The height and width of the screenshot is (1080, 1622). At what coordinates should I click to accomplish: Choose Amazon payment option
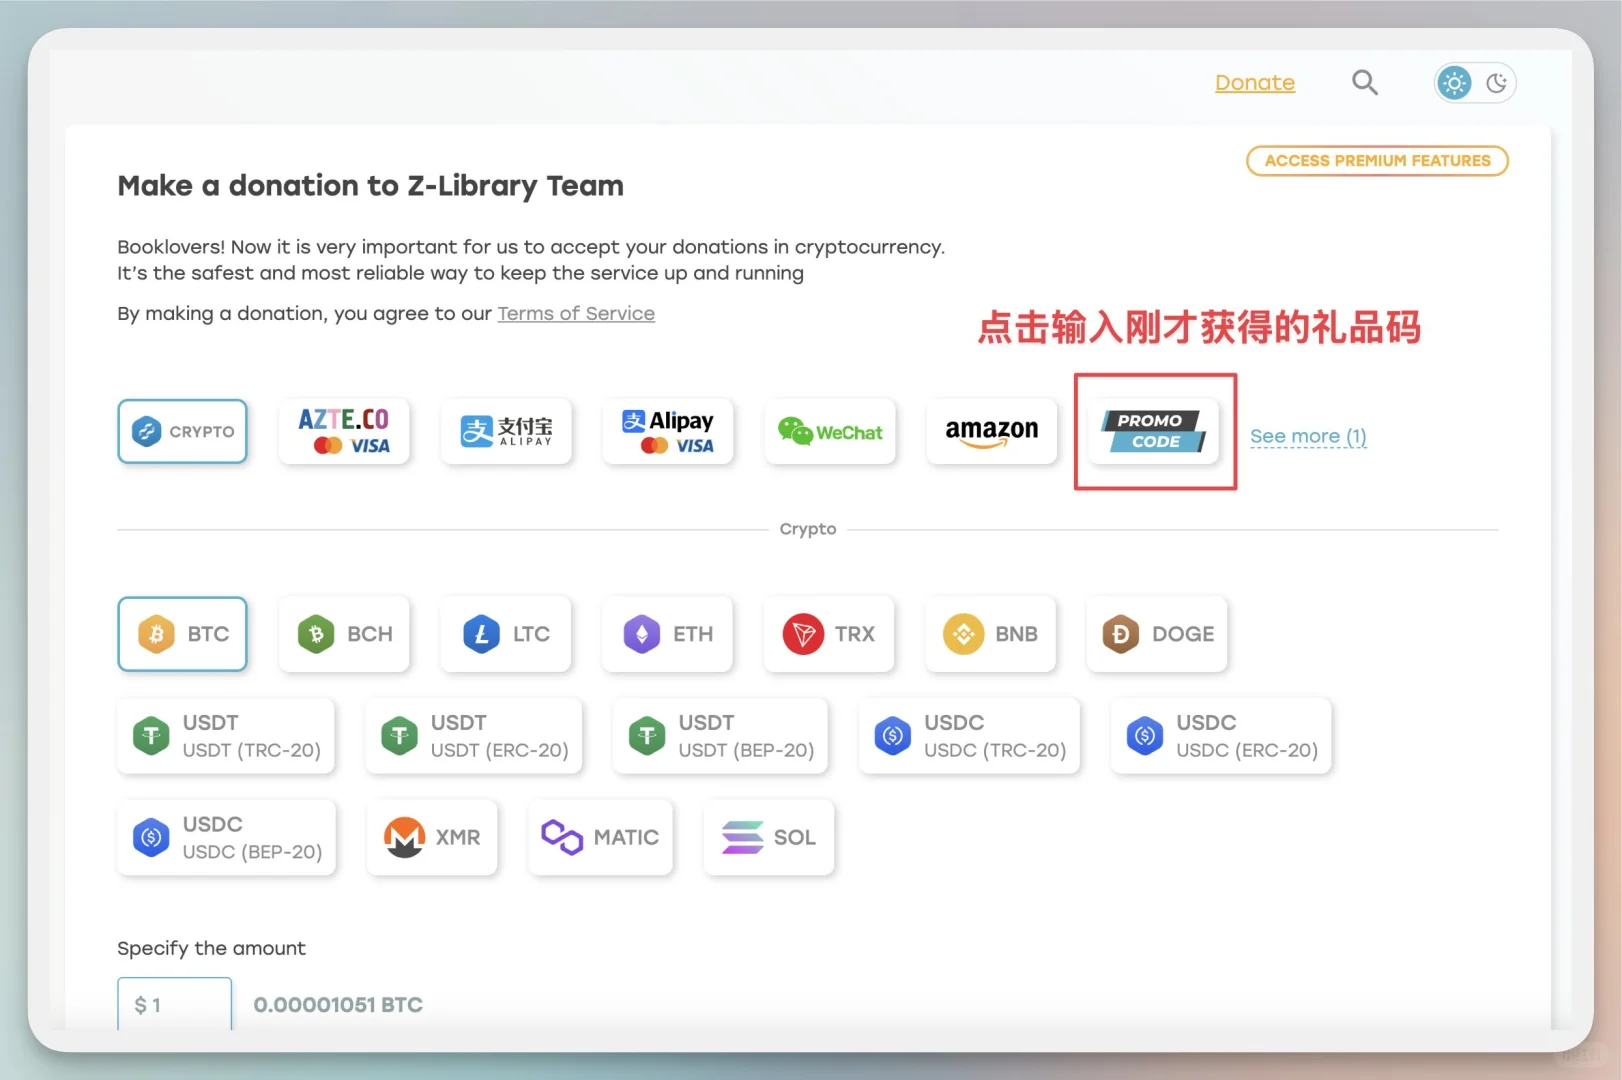click(992, 431)
